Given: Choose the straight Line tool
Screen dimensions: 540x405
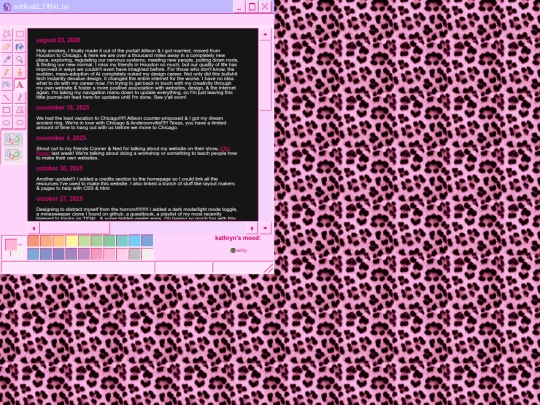Looking at the screenshot, I should (x=7, y=97).
